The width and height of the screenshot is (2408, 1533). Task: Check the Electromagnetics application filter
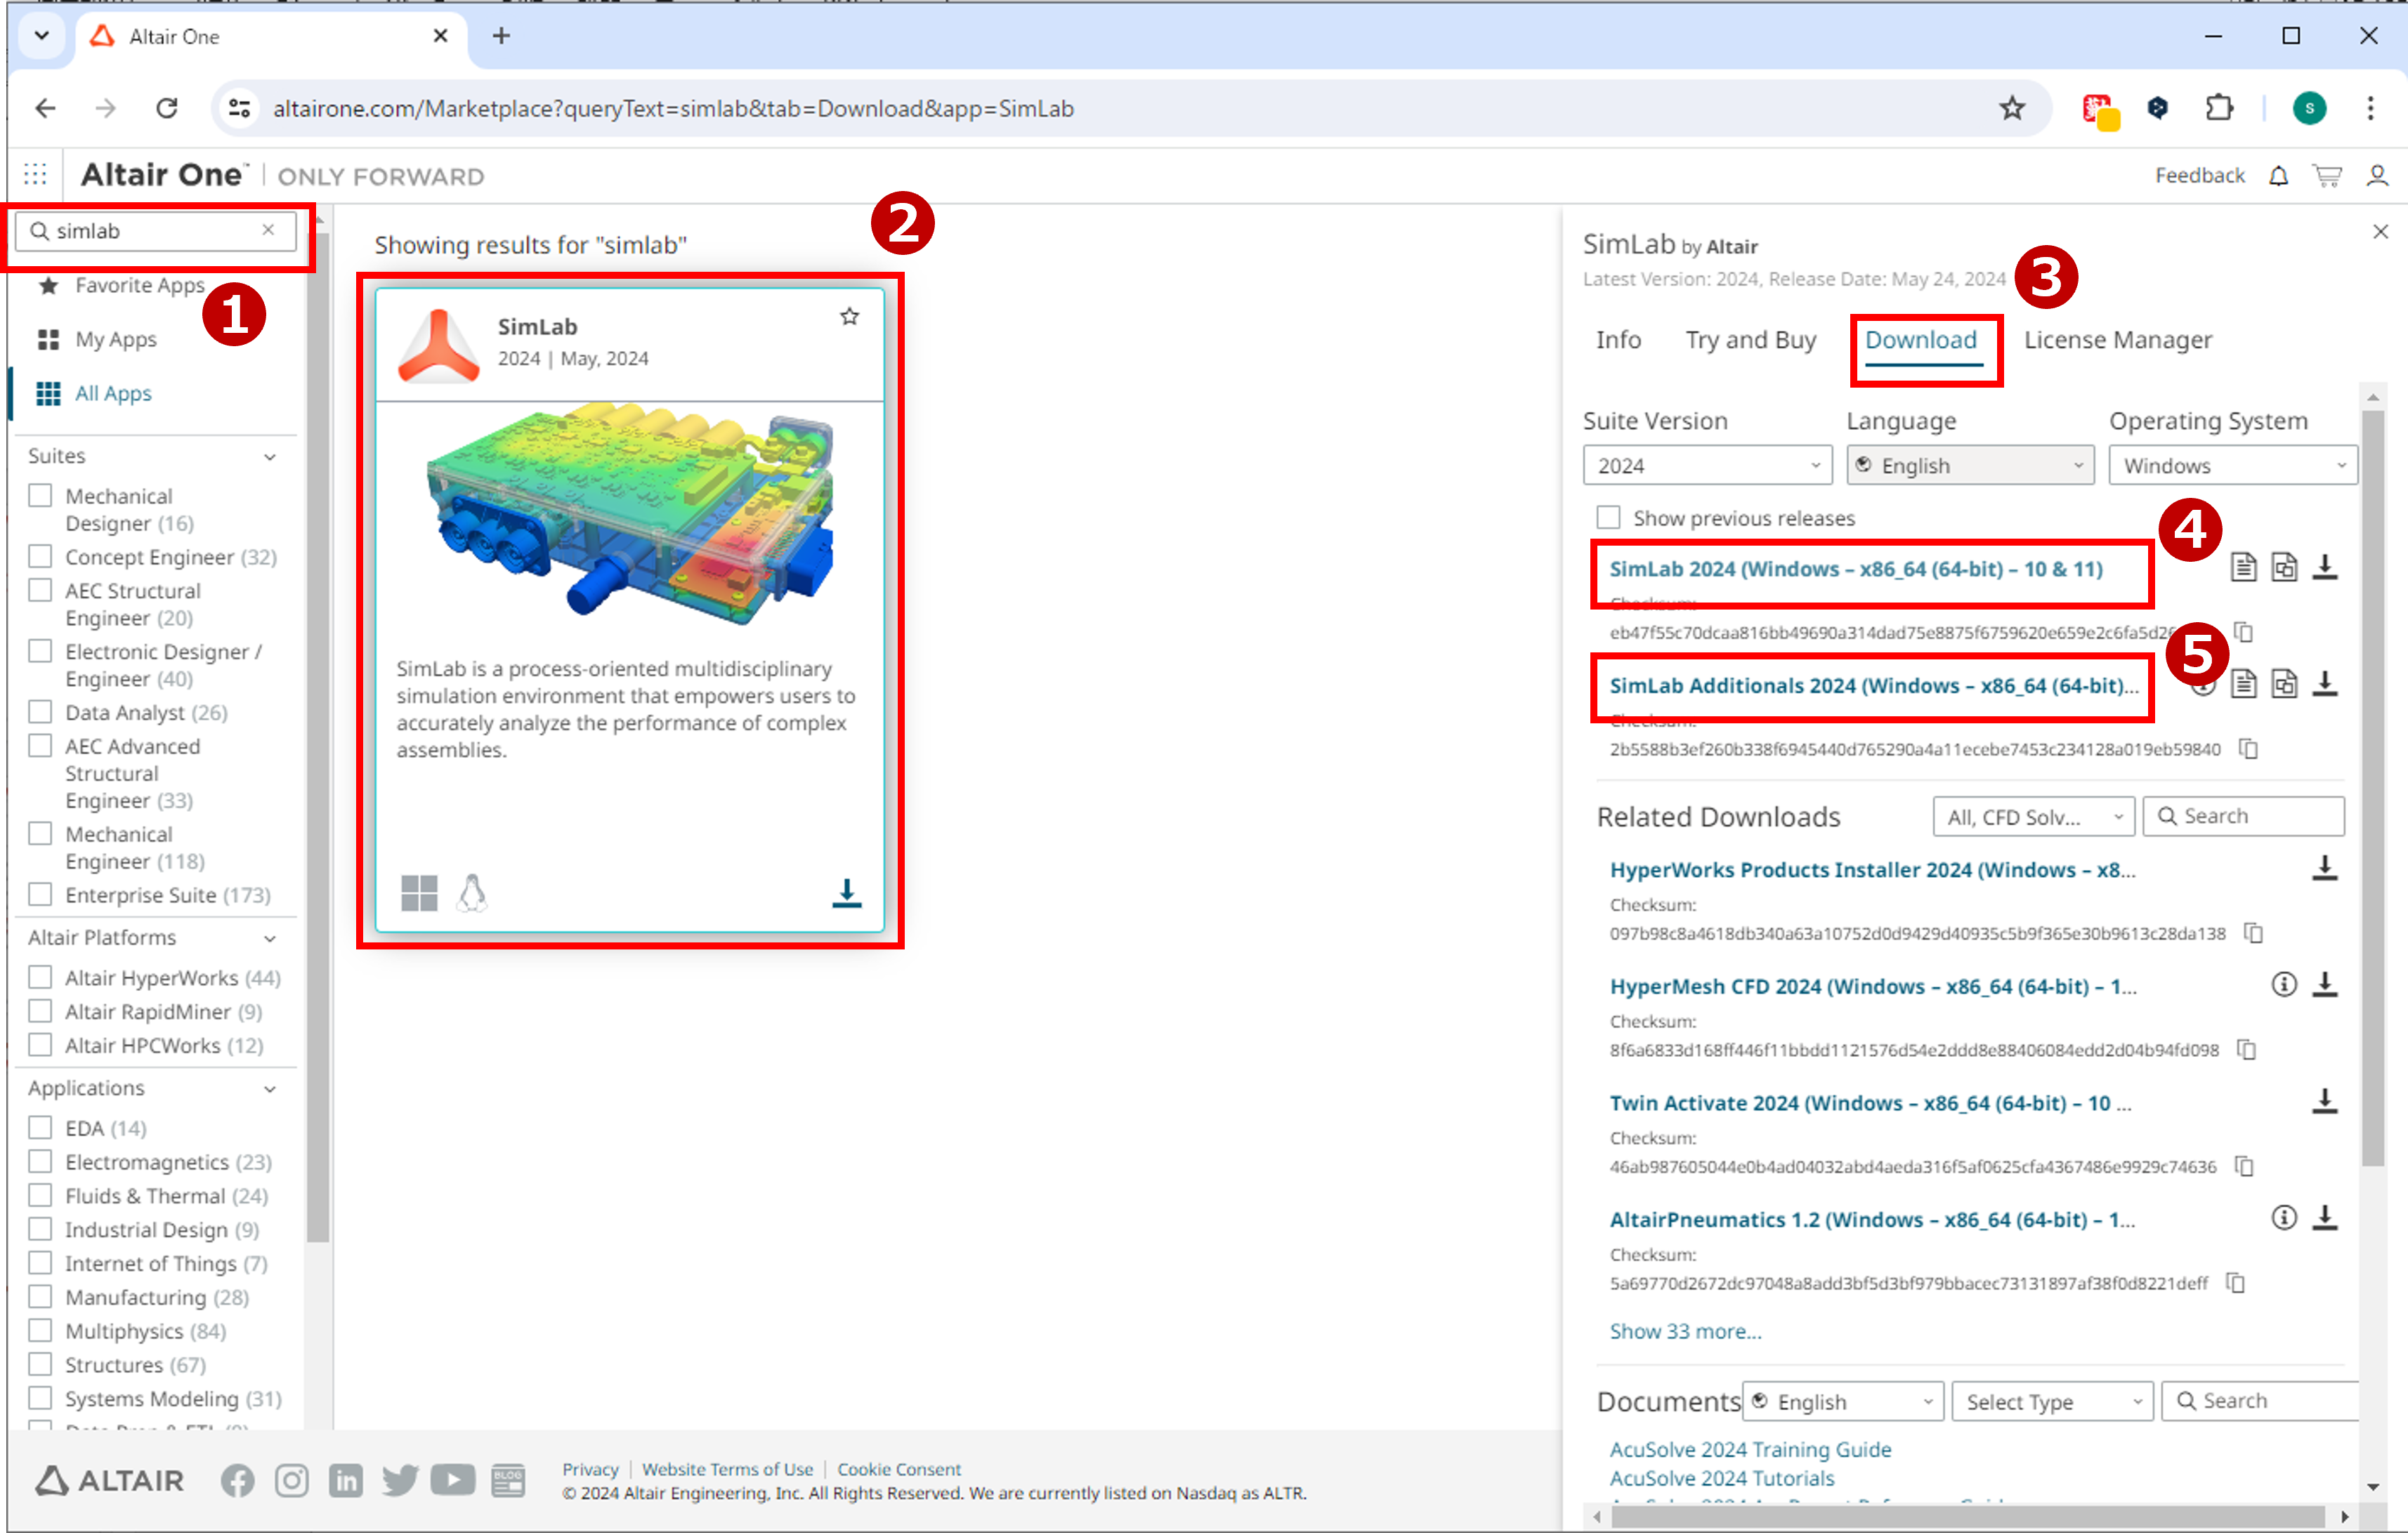(x=40, y=1161)
